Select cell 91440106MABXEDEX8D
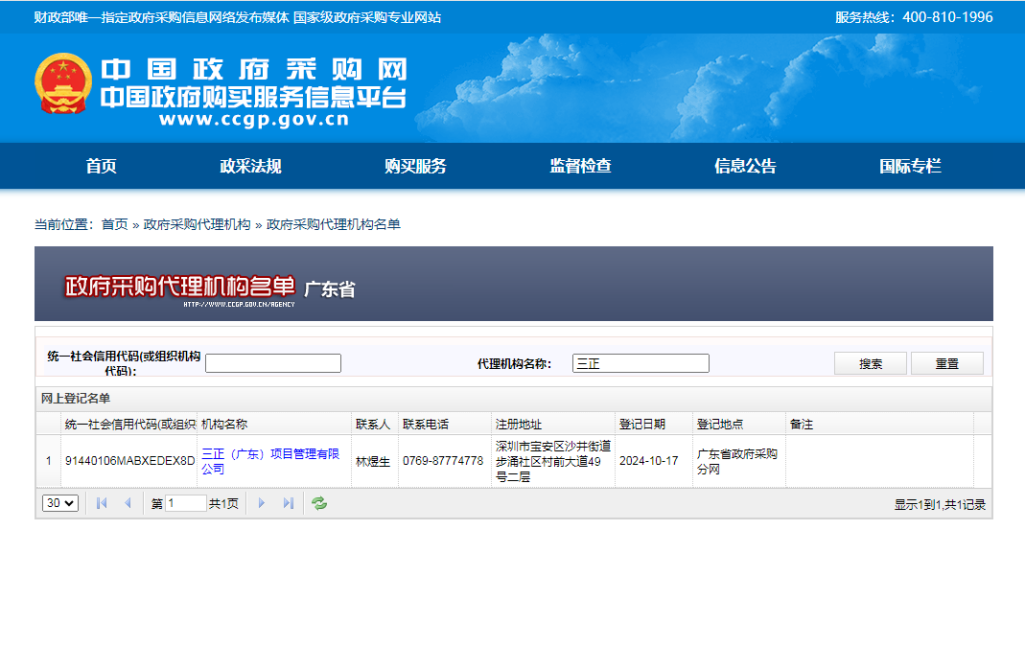 pos(129,461)
